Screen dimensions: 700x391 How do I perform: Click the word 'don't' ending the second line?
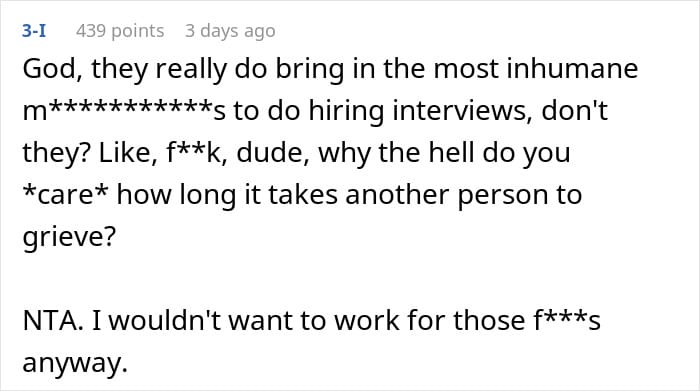pos(575,111)
